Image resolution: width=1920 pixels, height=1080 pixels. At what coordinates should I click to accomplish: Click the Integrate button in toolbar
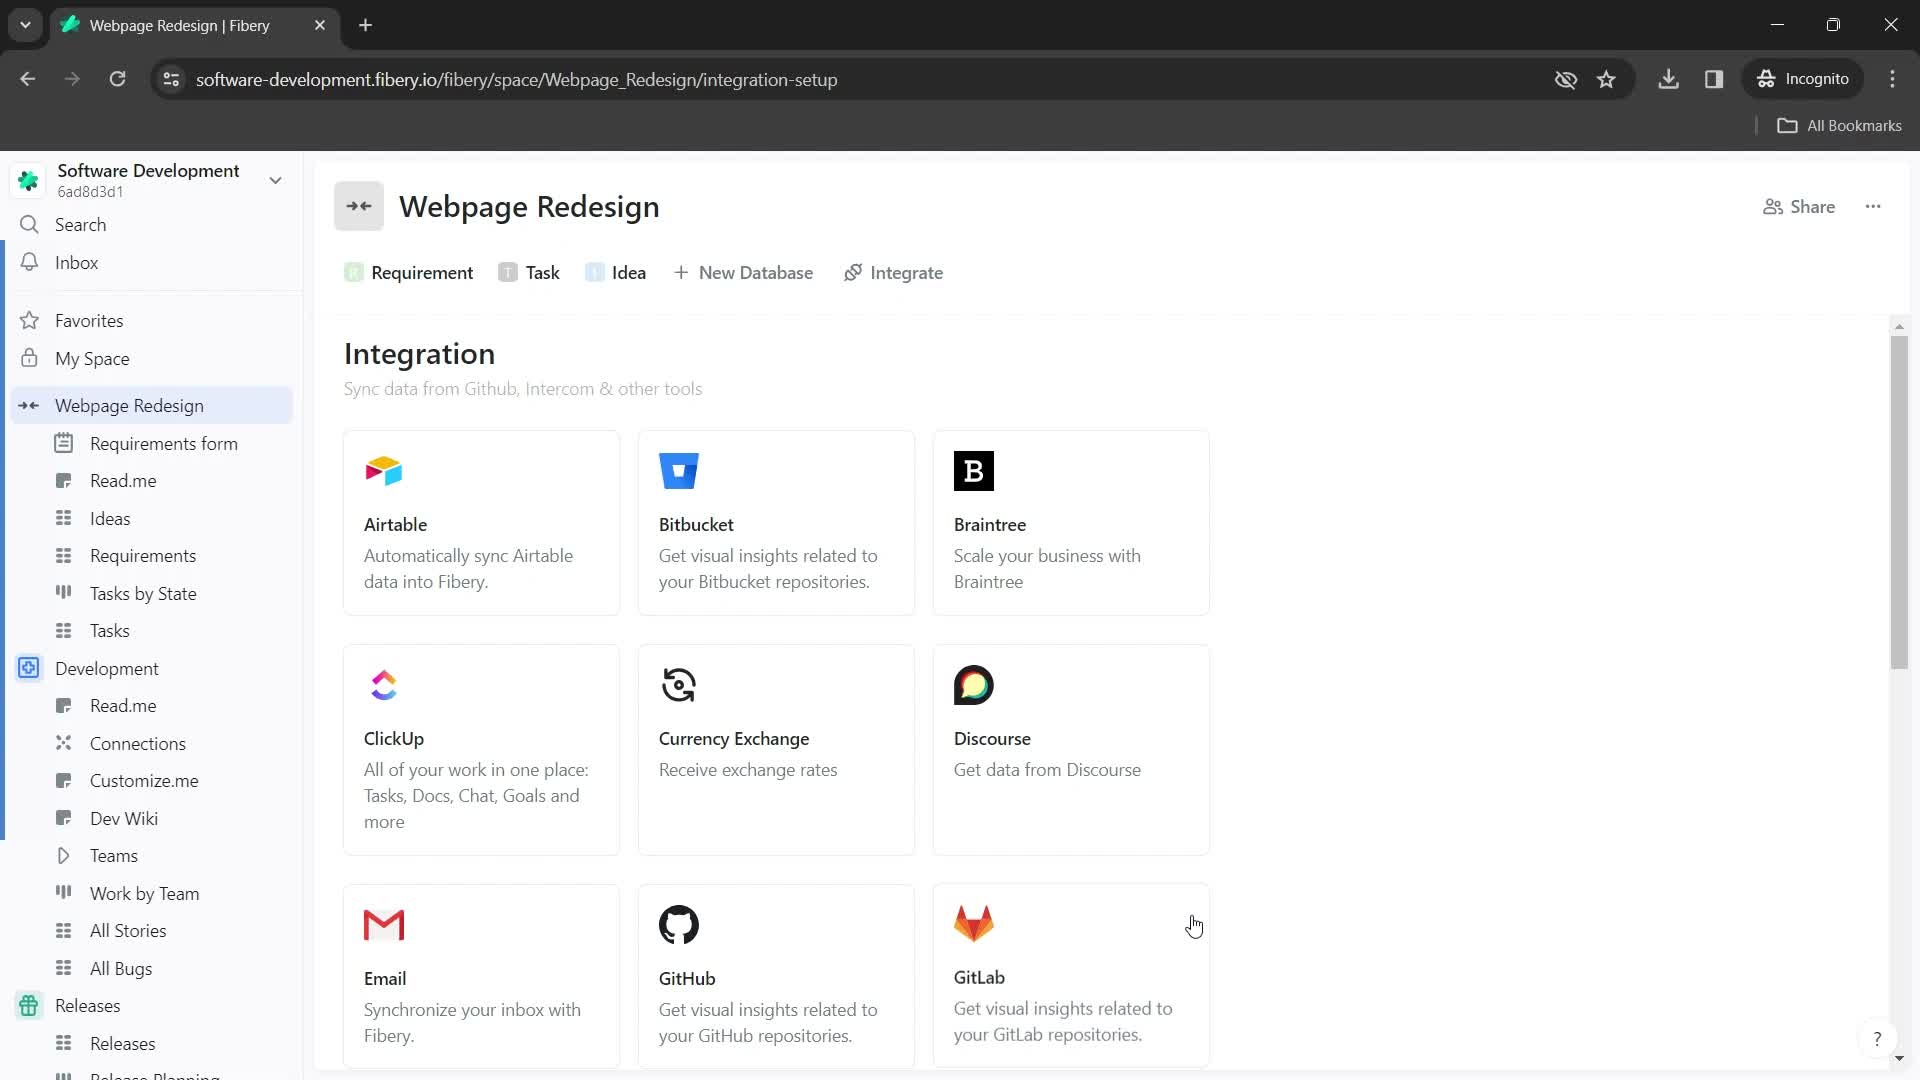[x=897, y=273]
